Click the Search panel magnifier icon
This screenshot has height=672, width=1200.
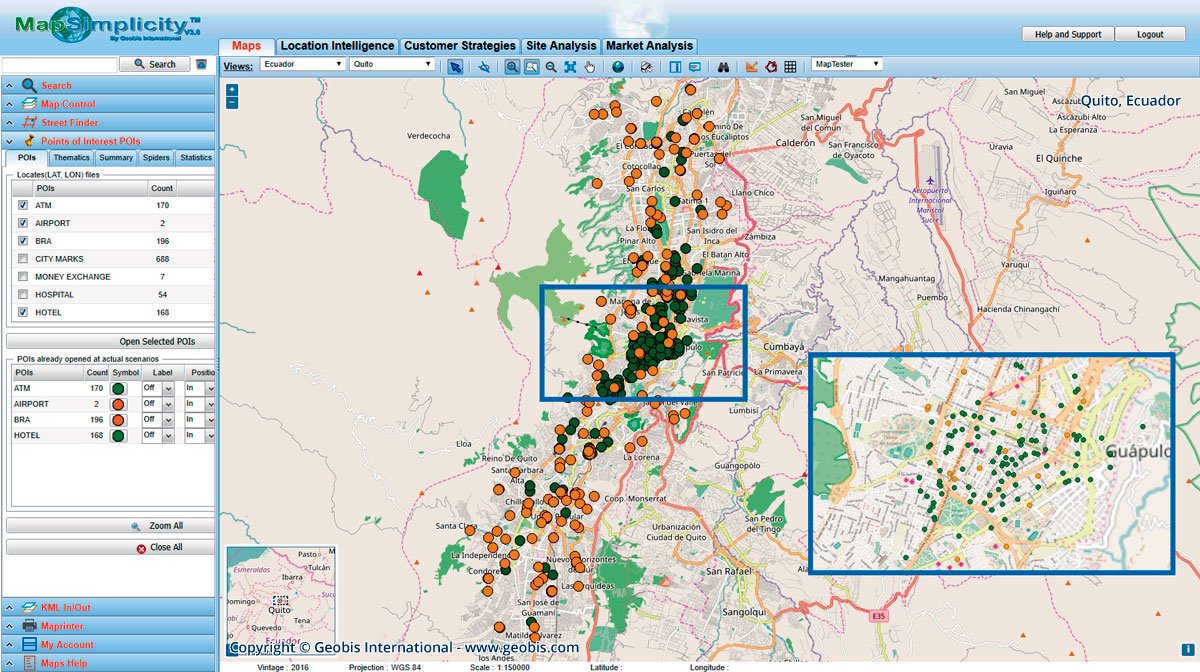29,86
